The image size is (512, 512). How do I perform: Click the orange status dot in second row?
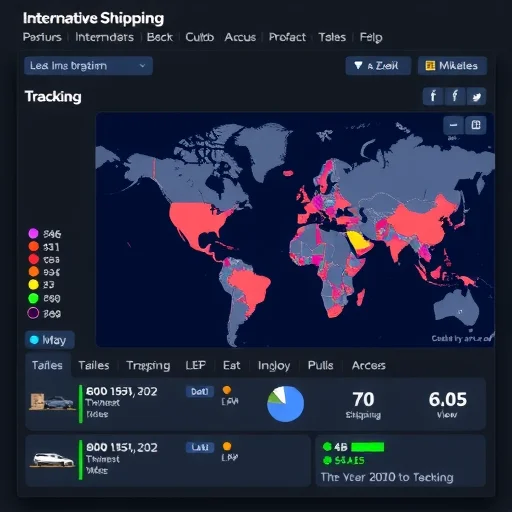(x=227, y=446)
